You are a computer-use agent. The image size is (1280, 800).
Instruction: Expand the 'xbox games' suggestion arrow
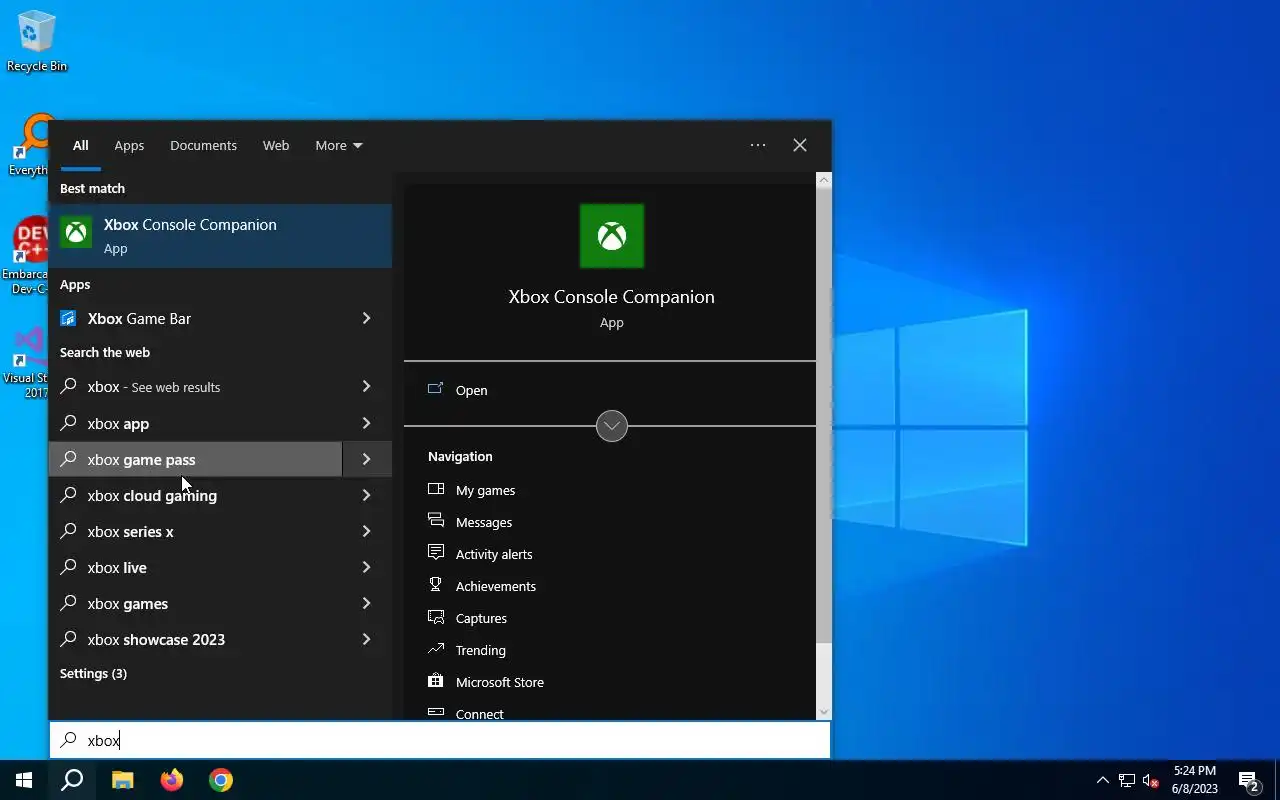[x=366, y=603]
